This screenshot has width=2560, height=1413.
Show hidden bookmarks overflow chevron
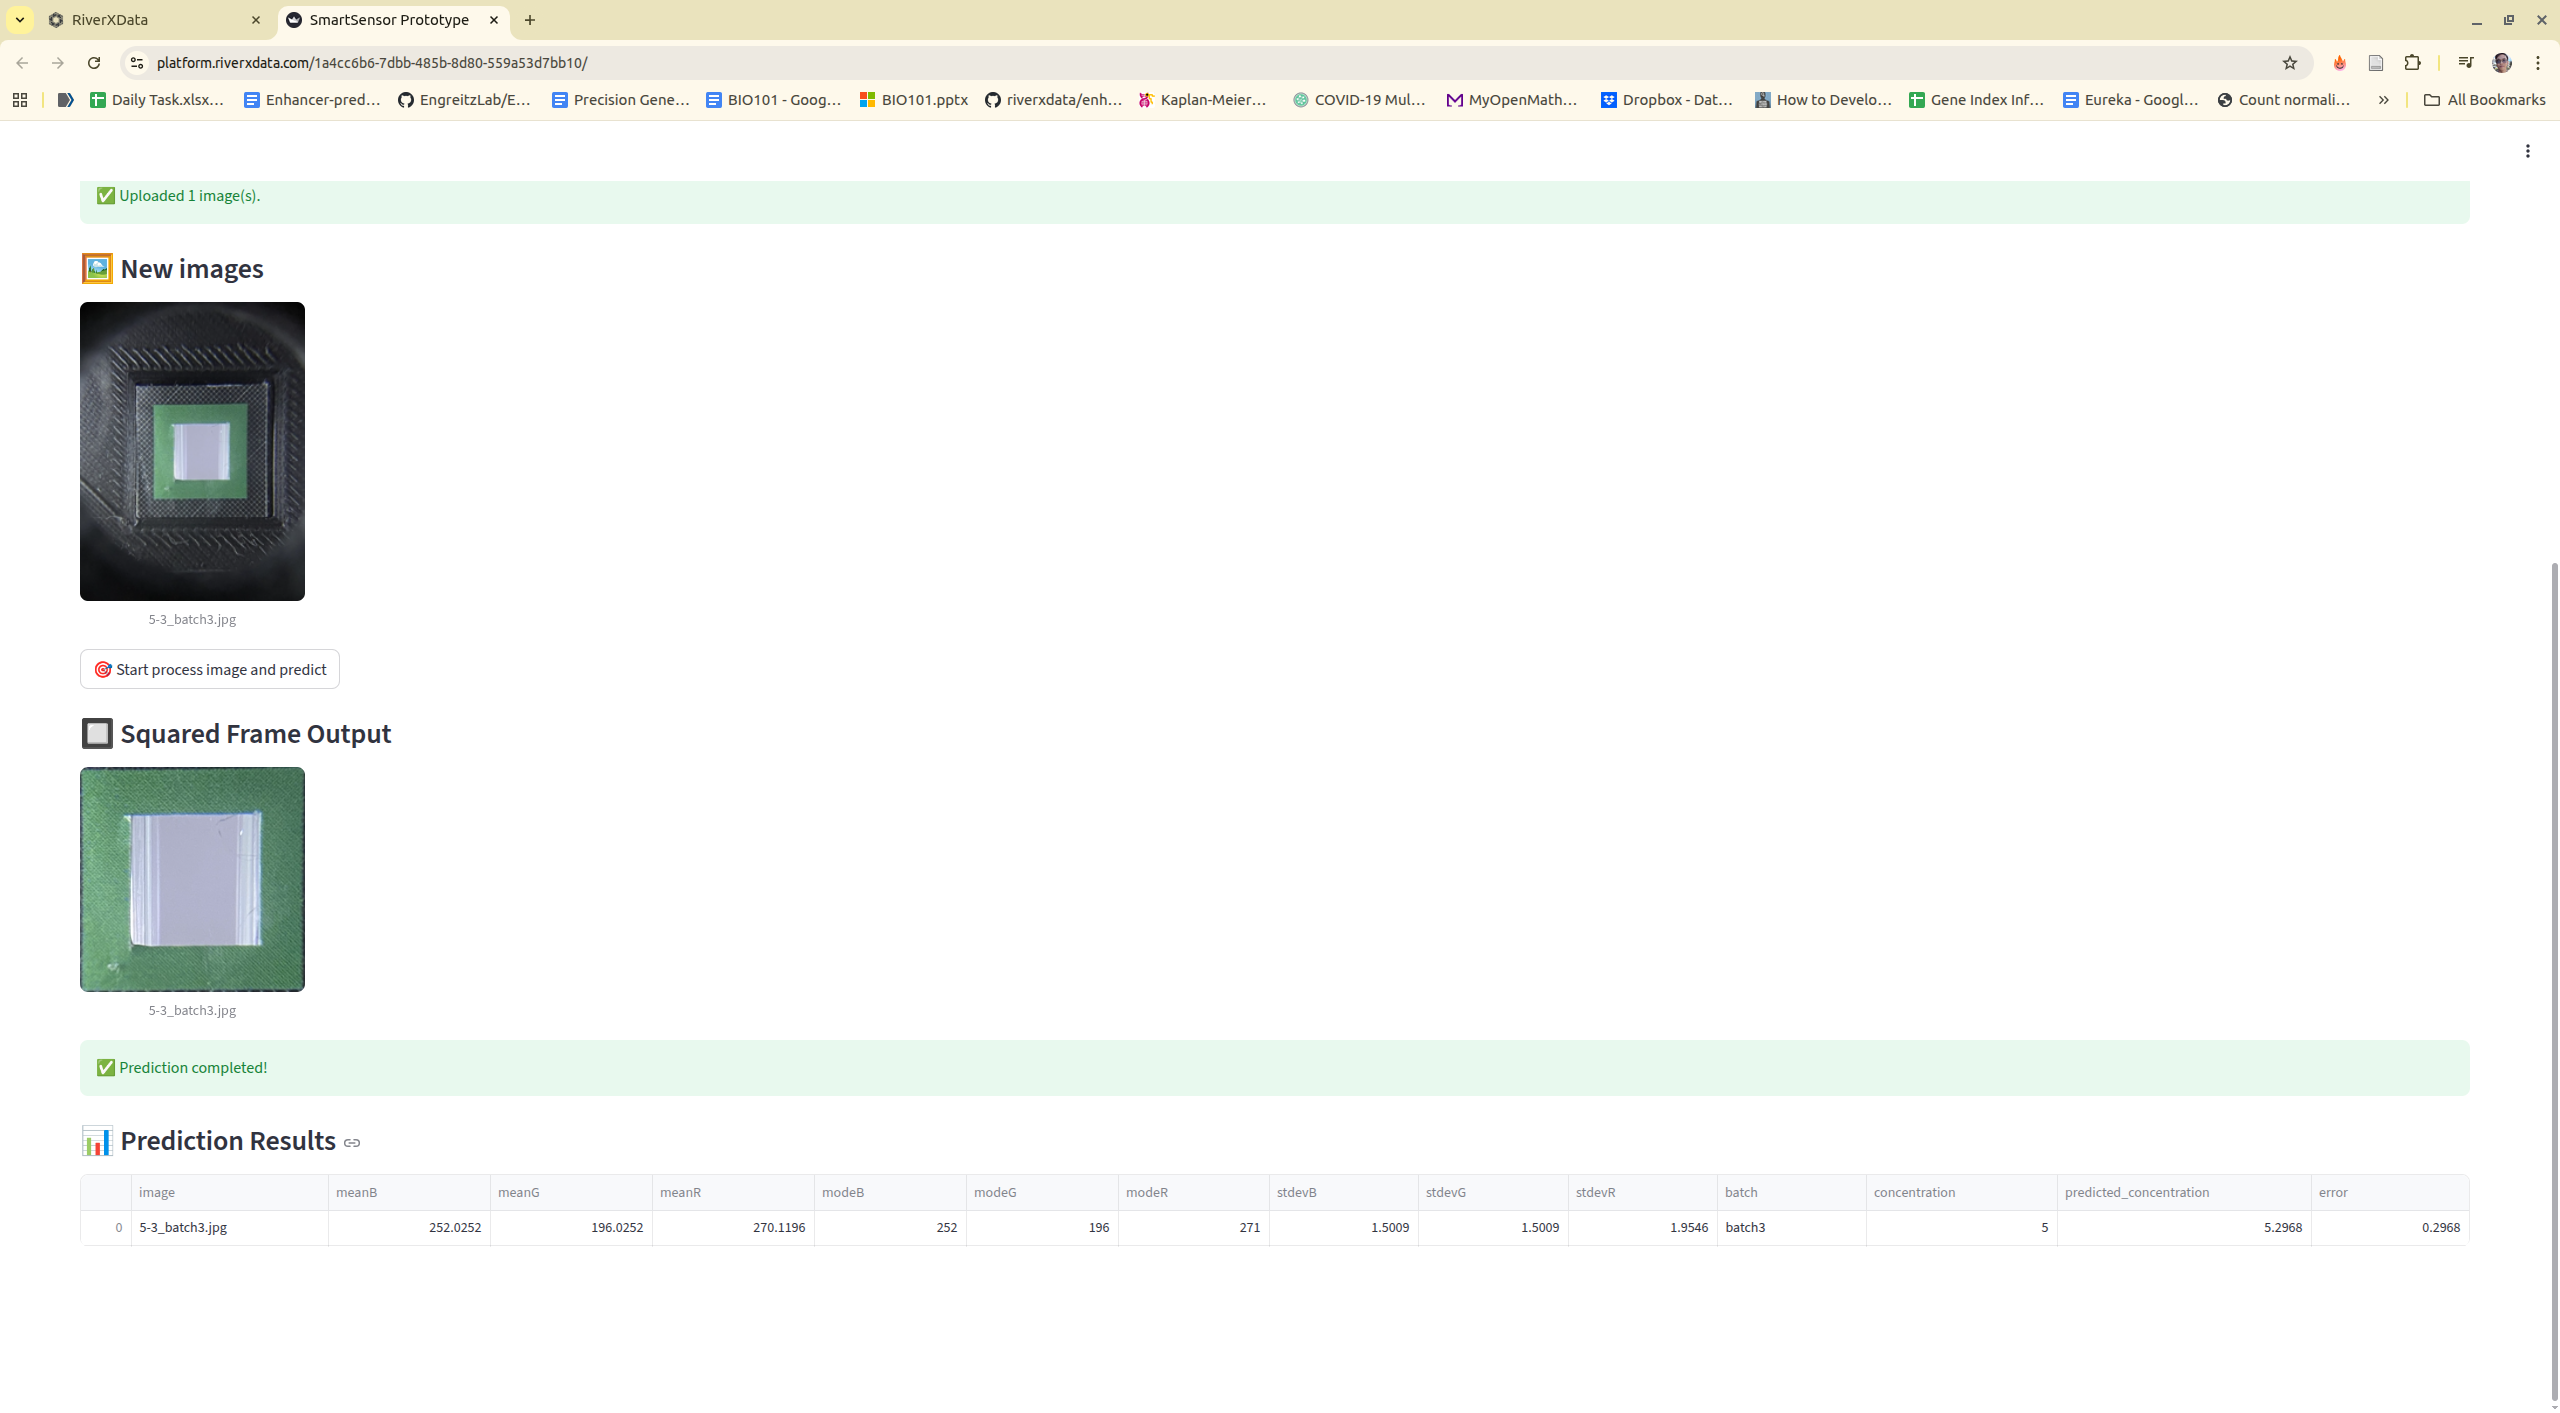pyautogui.click(x=2383, y=100)
